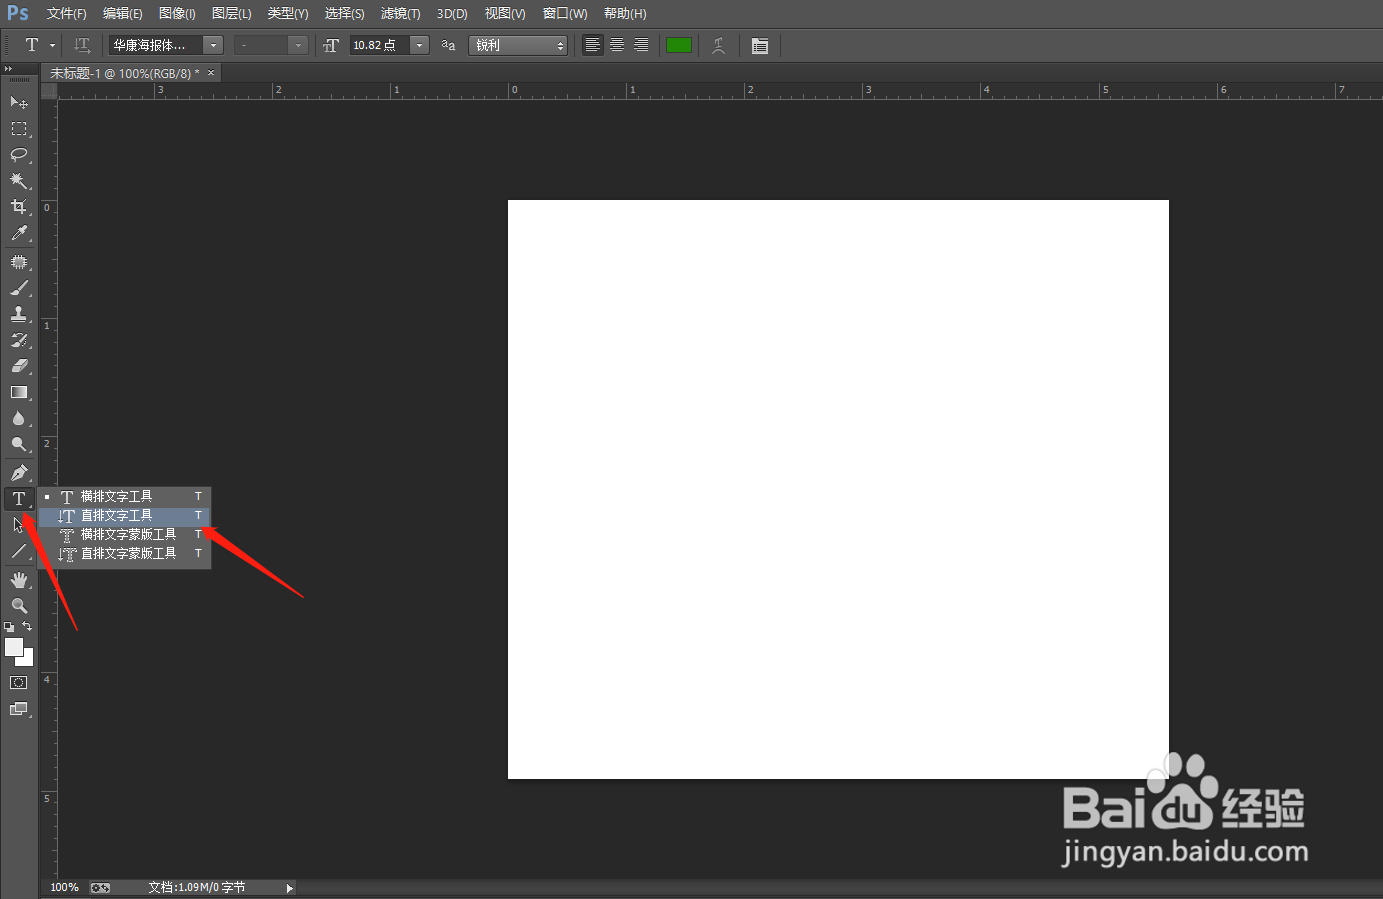Open the background color picker
The width and height of the screenshot is (1383, 899).
tap(28, 660)
